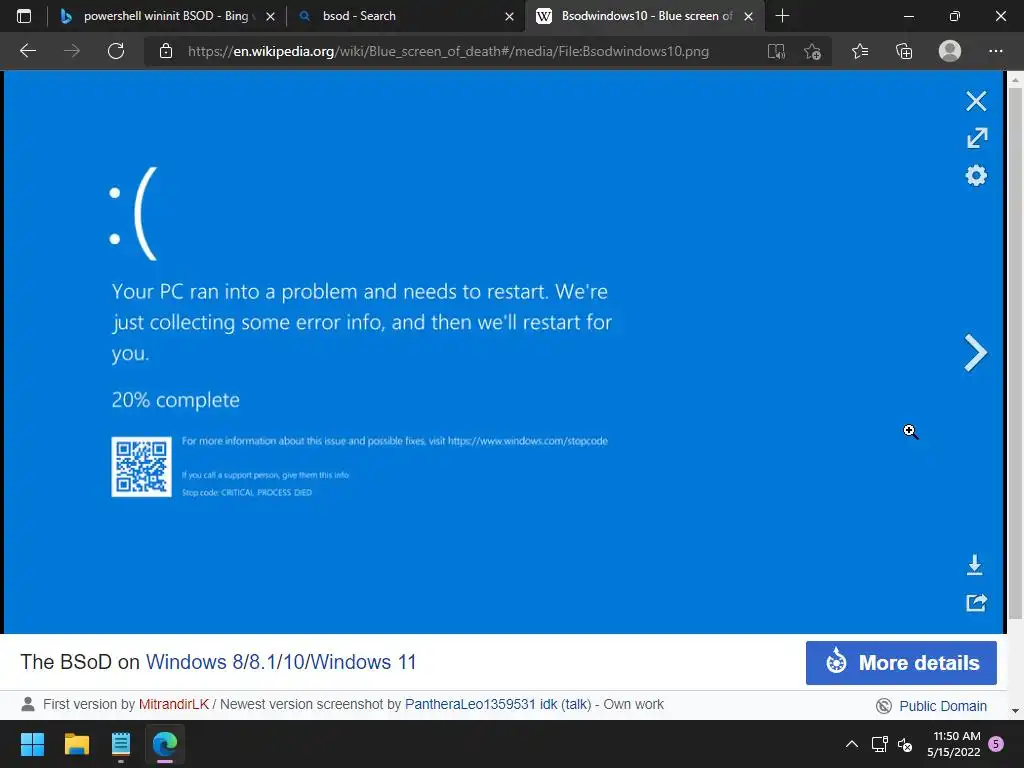
Task: Open Notepad from the taskbar
Action: point(121,744)
